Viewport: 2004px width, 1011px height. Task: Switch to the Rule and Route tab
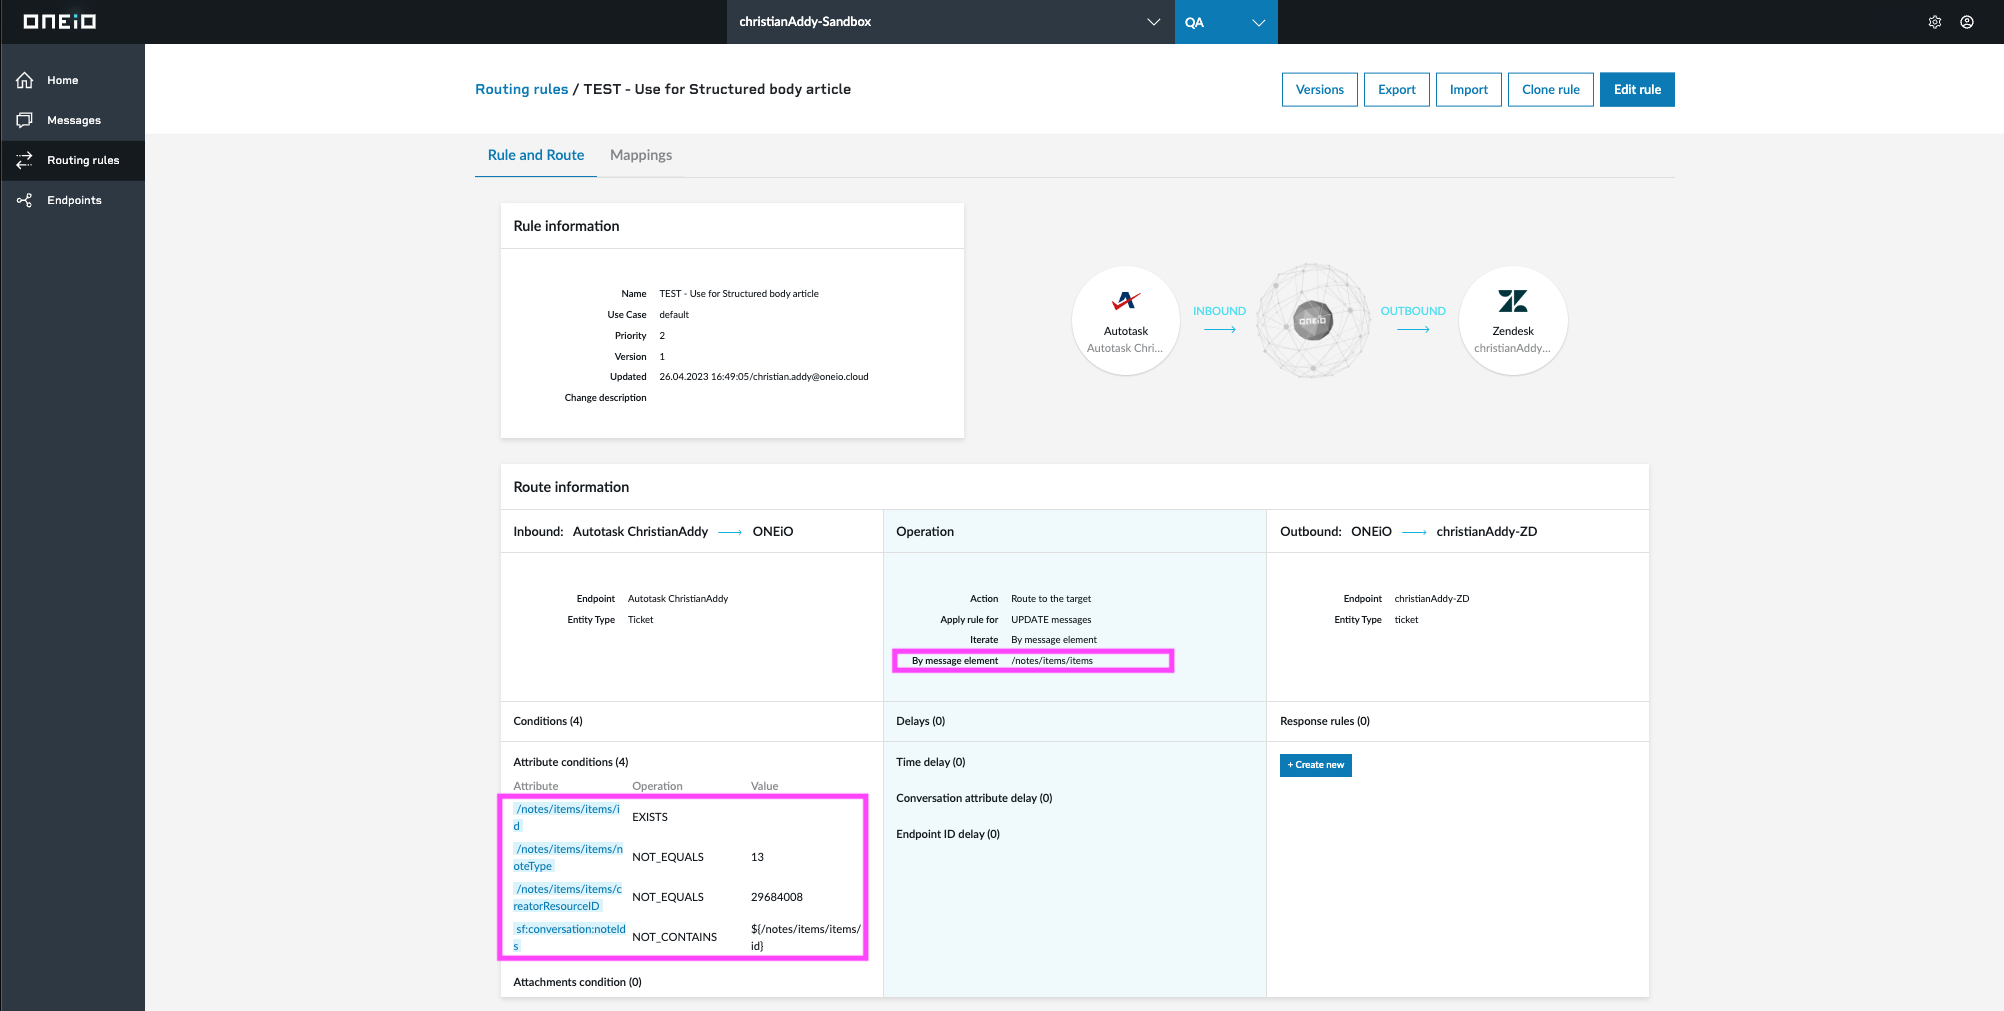coord(536,155)
